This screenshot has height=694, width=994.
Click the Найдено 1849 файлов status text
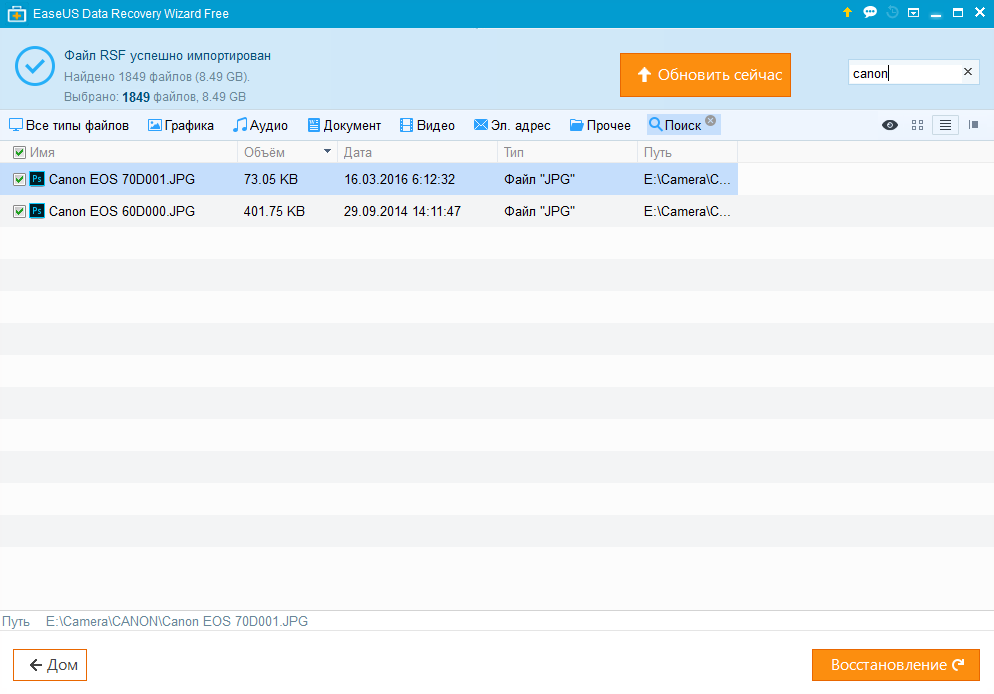coord(157,77)
